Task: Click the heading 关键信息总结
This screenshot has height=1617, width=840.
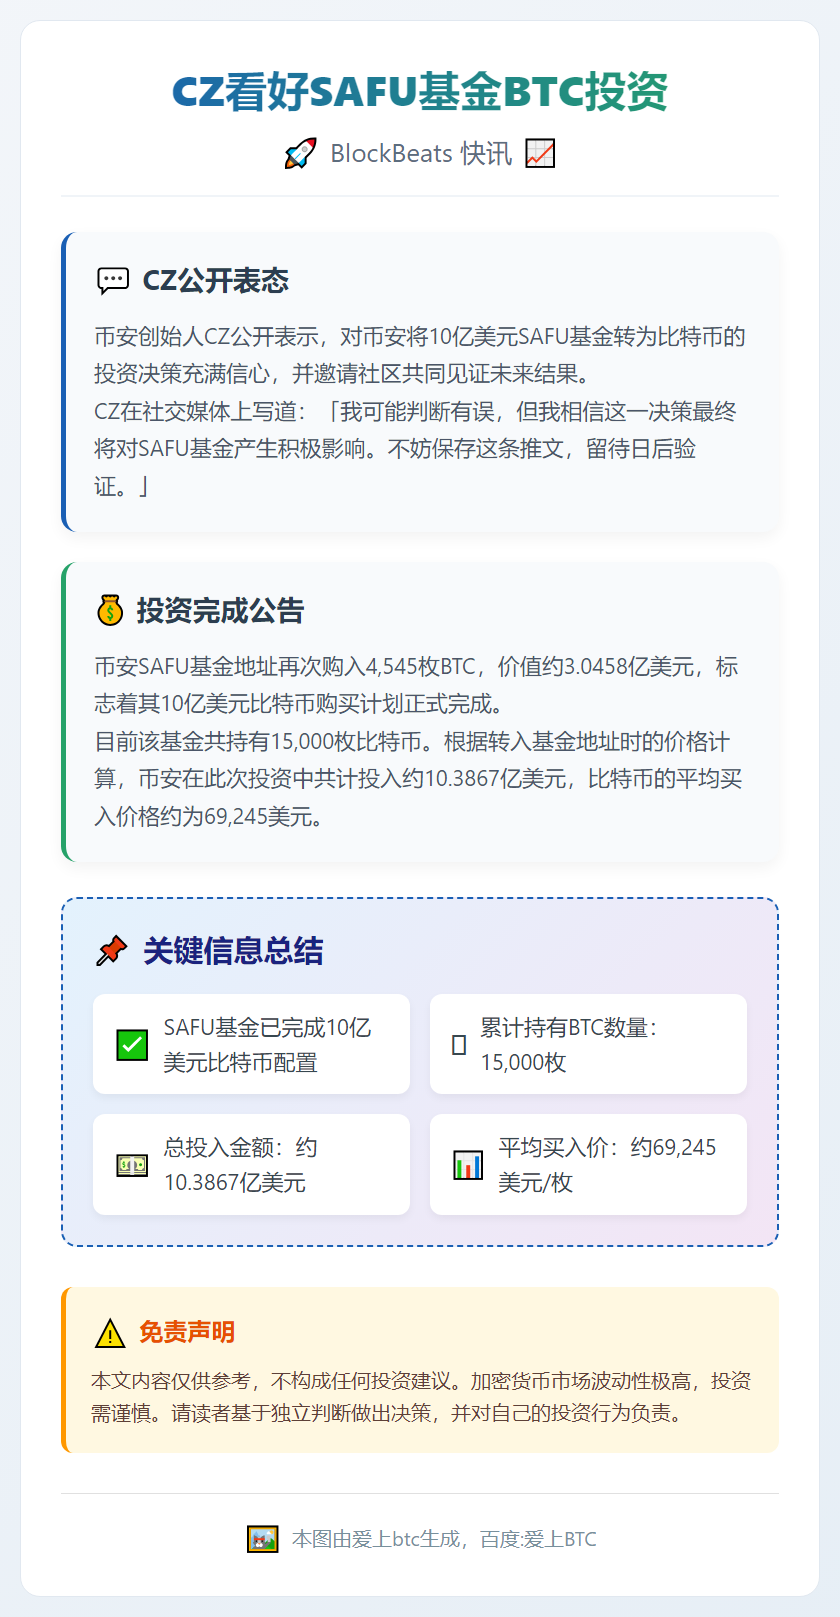Action: [233, 951]
